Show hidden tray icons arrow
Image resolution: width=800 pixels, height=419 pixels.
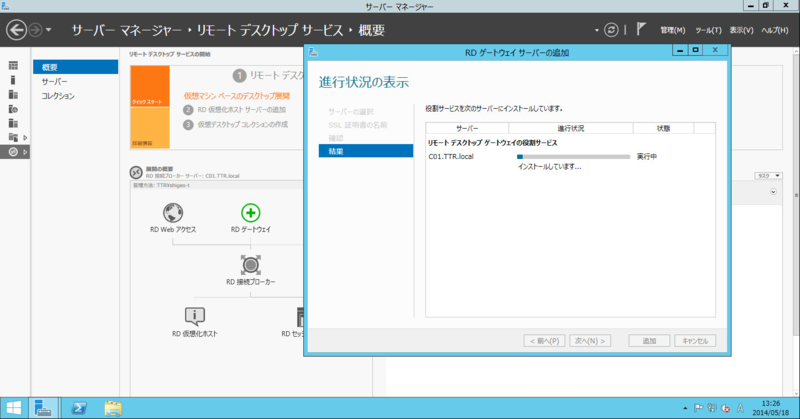click(x=685, y=408)
